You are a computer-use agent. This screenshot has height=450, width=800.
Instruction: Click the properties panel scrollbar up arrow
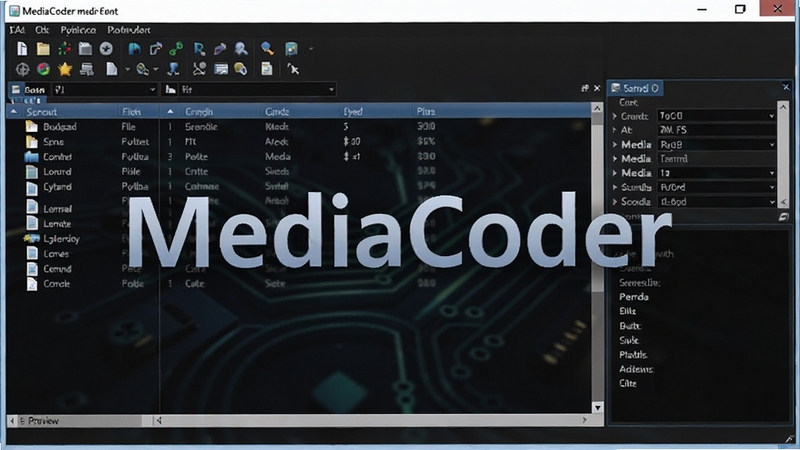coord(783,107)
